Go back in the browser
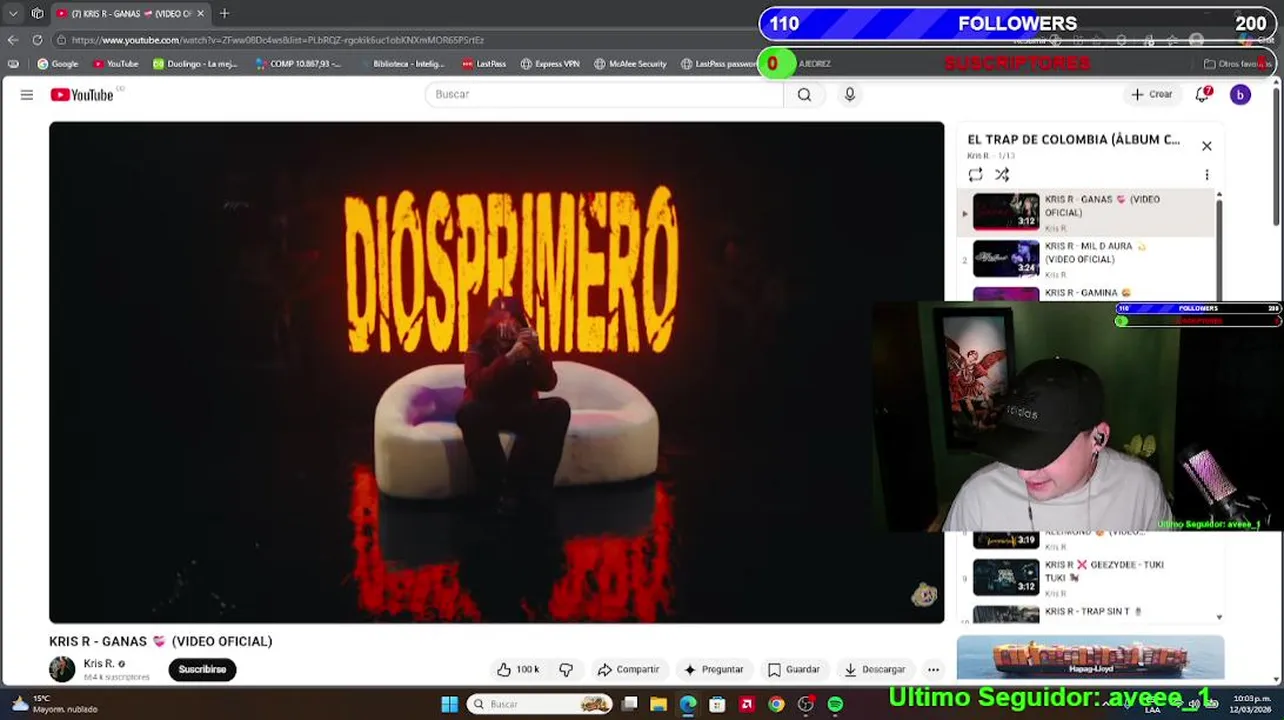Image resolution: width=1284 pixels, height=720 pixels. point(13,40)
